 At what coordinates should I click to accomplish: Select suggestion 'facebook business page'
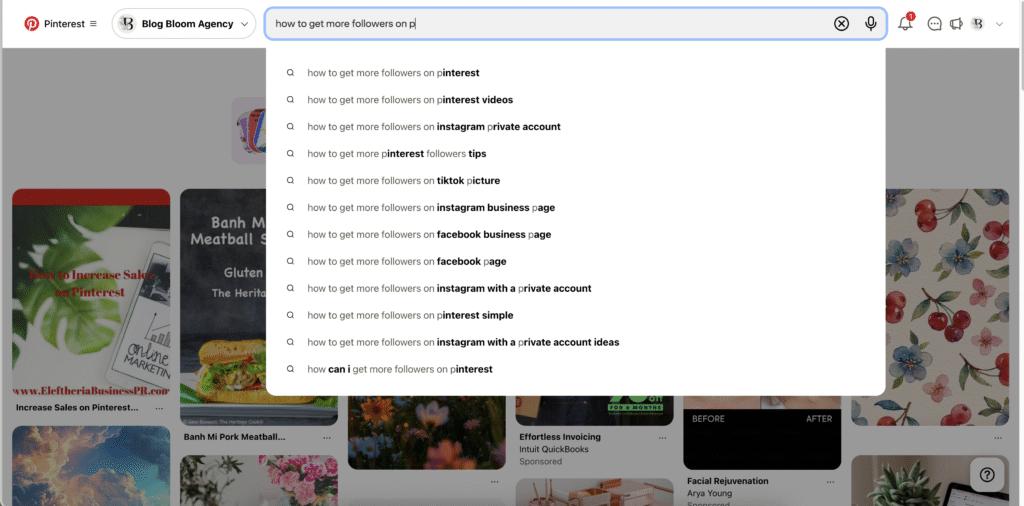coord(575,234)
